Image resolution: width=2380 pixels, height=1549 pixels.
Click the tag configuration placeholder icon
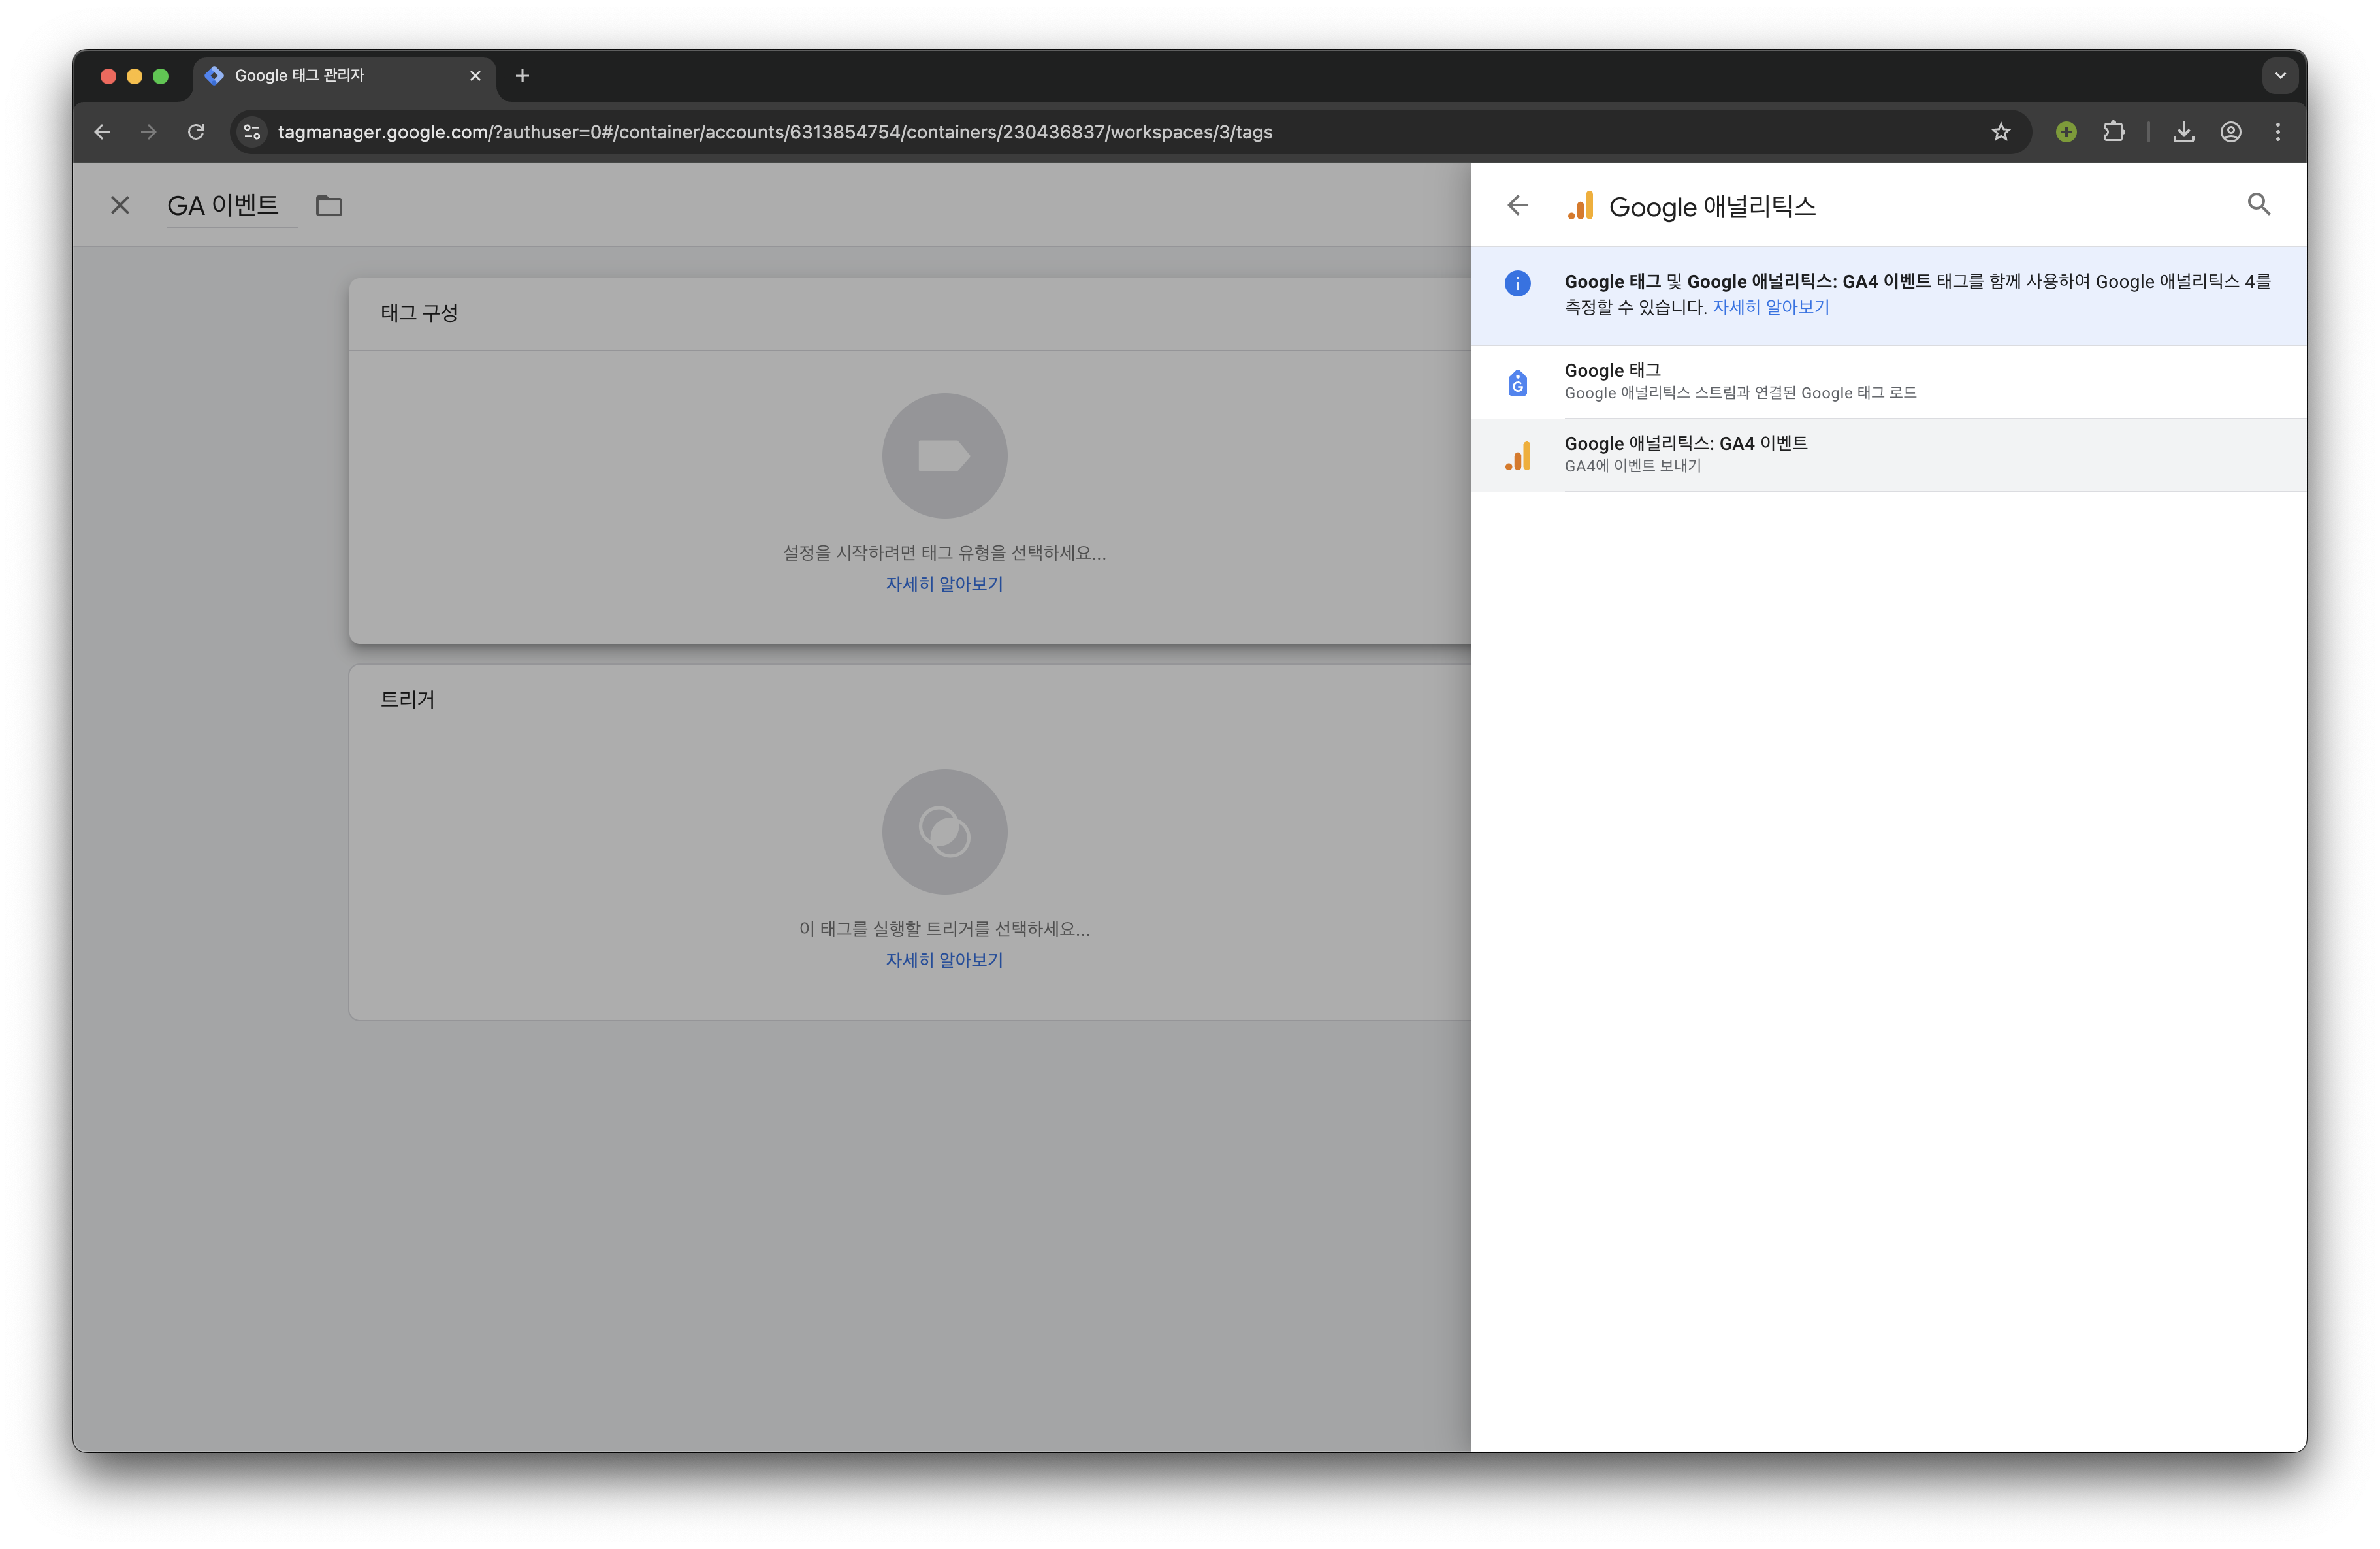click(944, 456)
